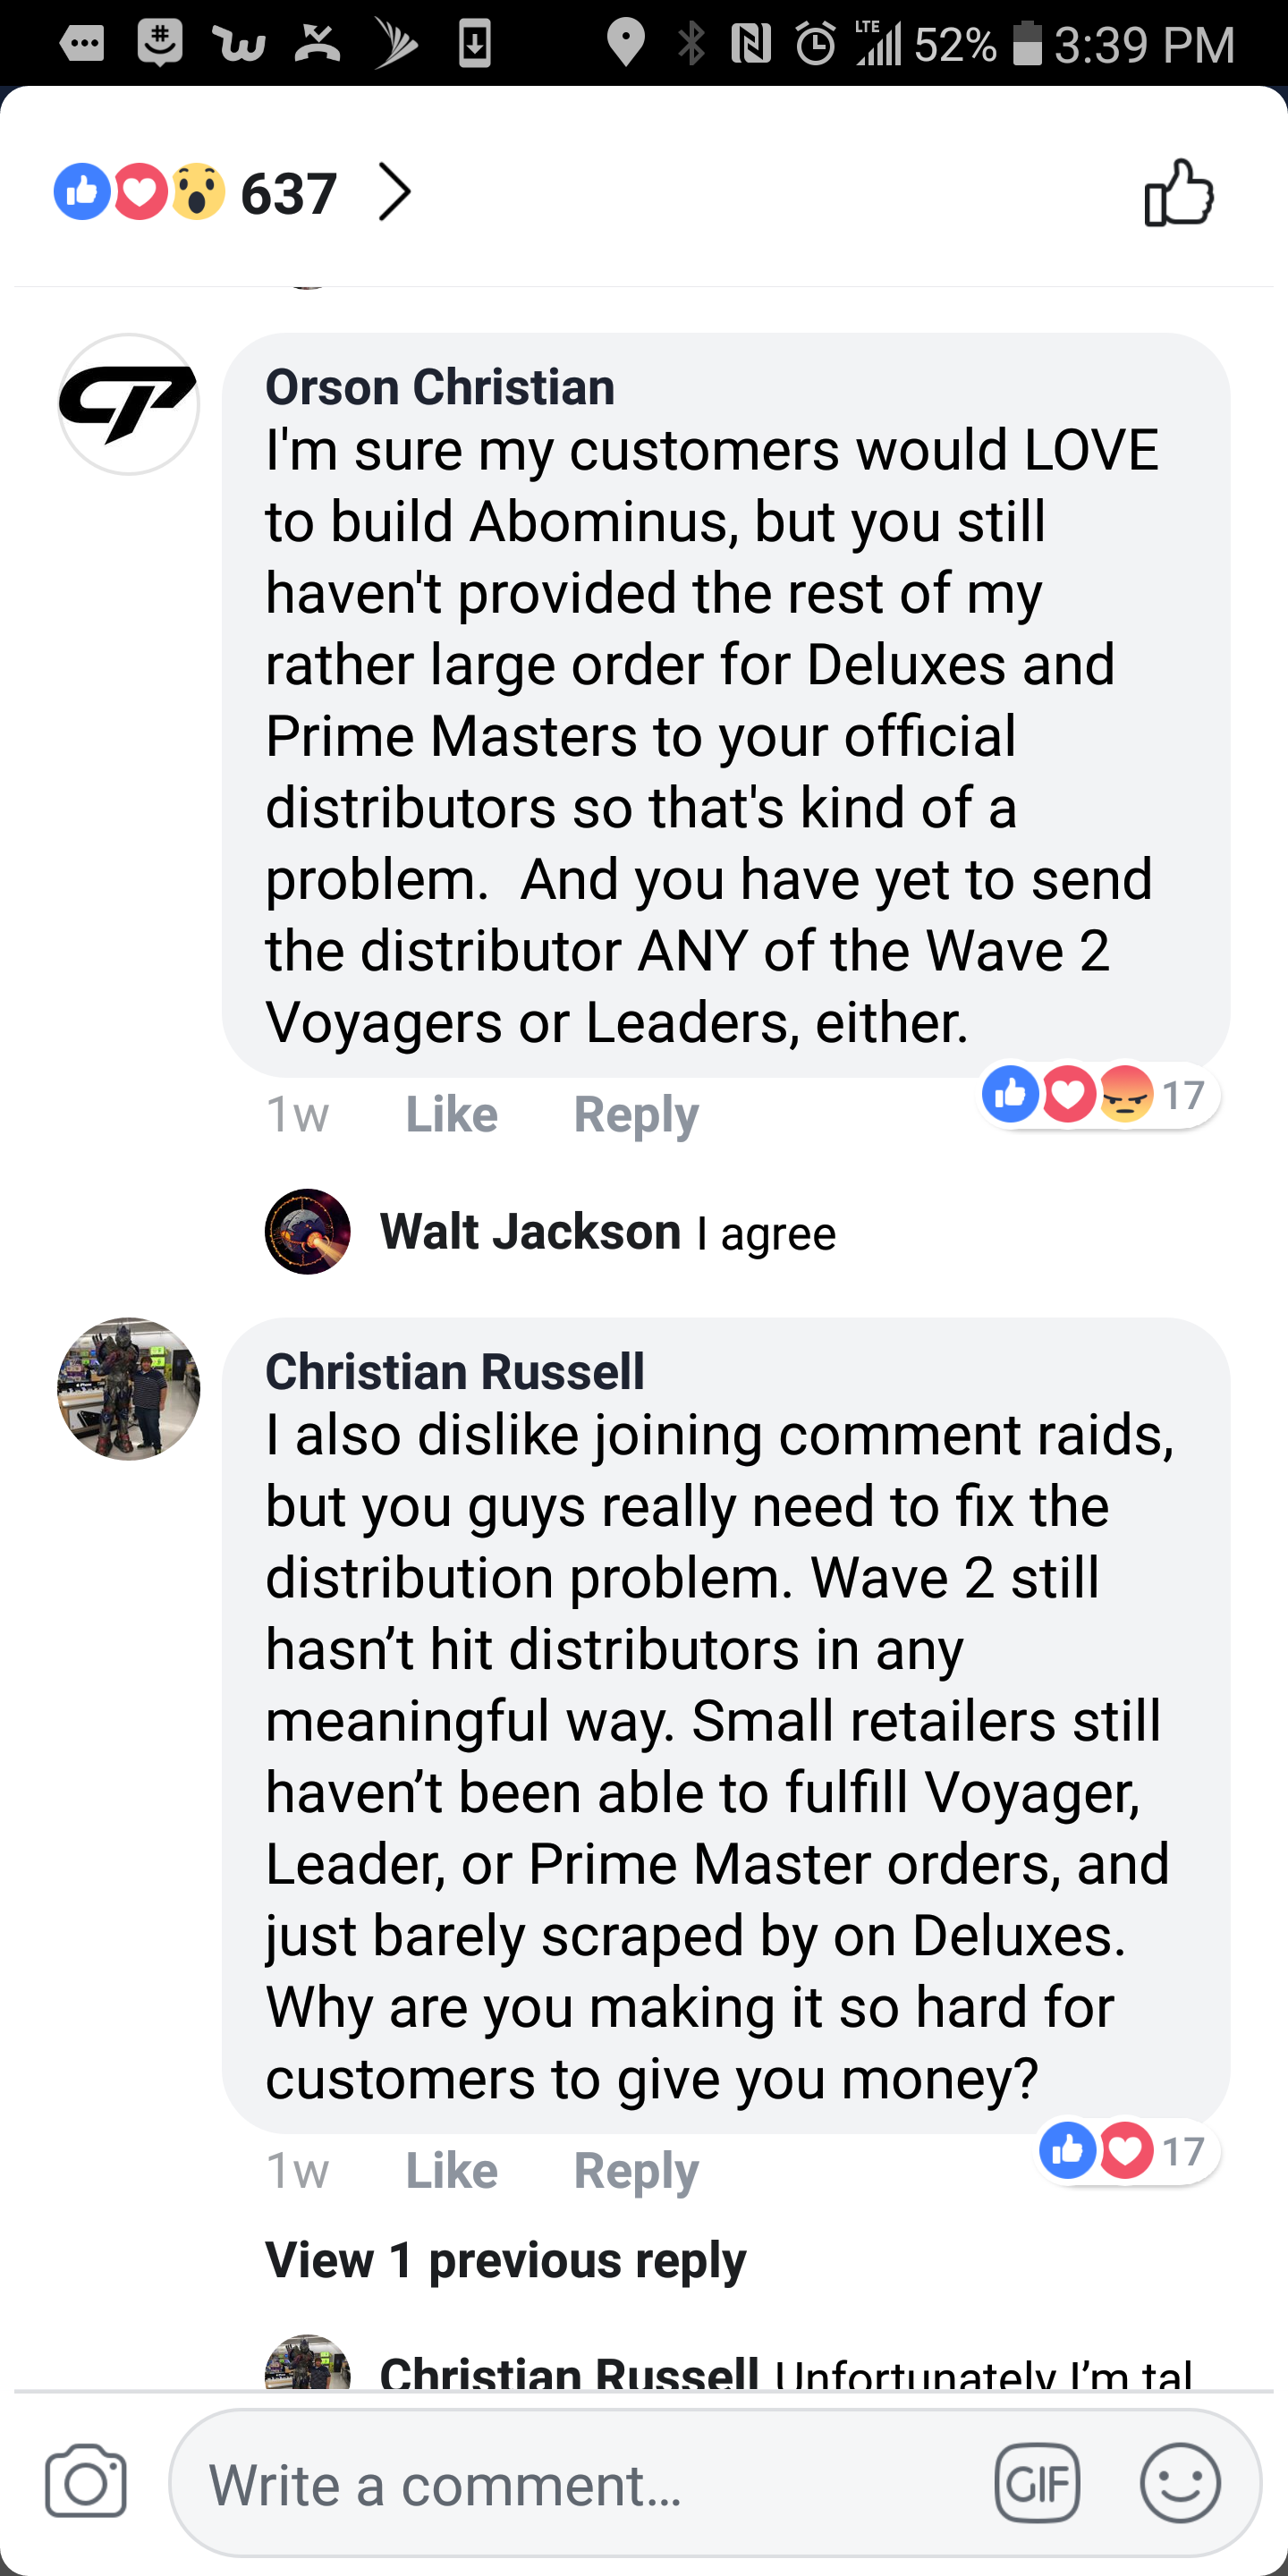Open the camera icon beside comment box
Viewport: 1288px width, 2576px height.
(x=86, y=2481)
